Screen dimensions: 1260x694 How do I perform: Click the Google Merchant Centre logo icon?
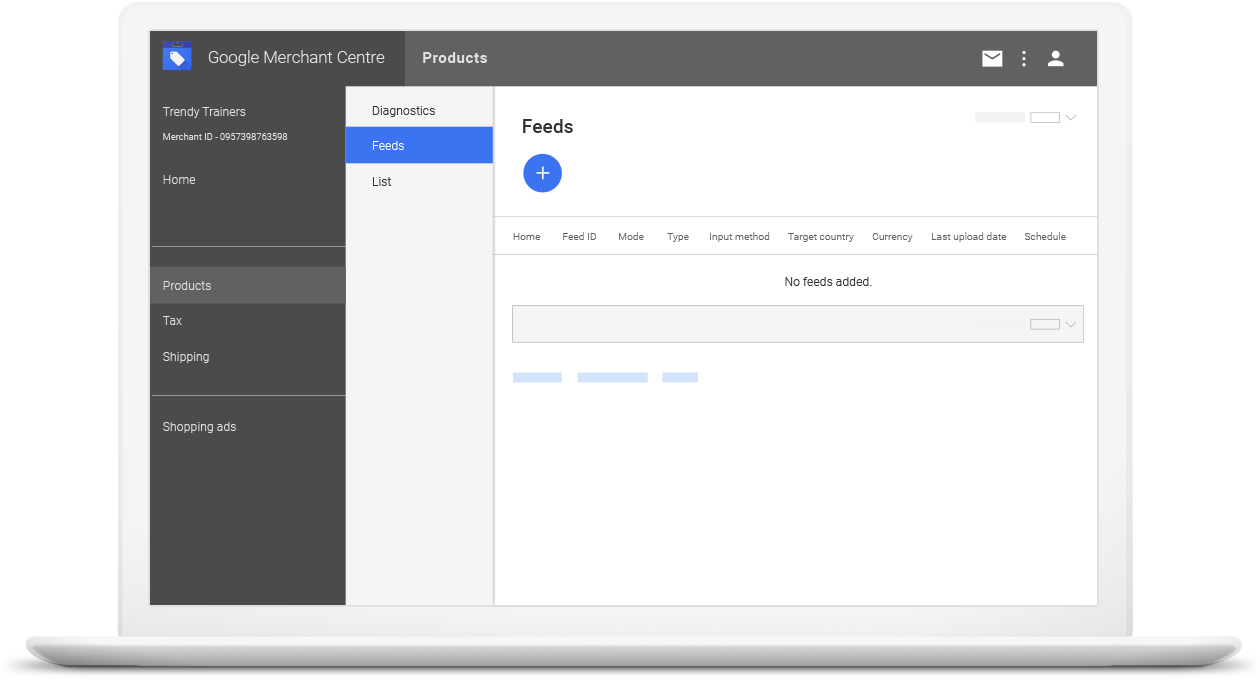(x=177, y=57)
